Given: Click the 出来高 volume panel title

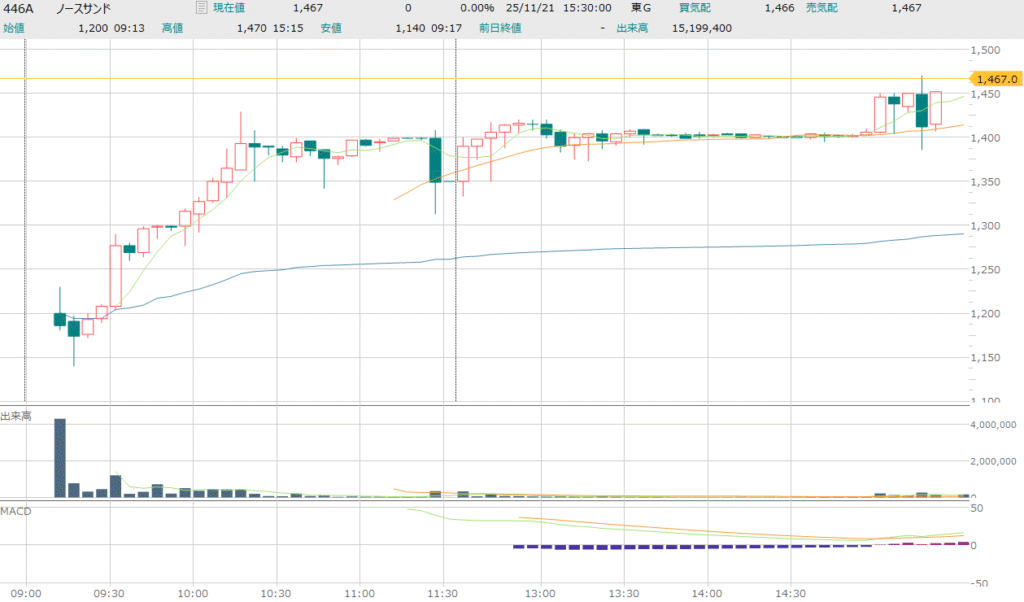Looking at the screenshot, I should [15, 416].
